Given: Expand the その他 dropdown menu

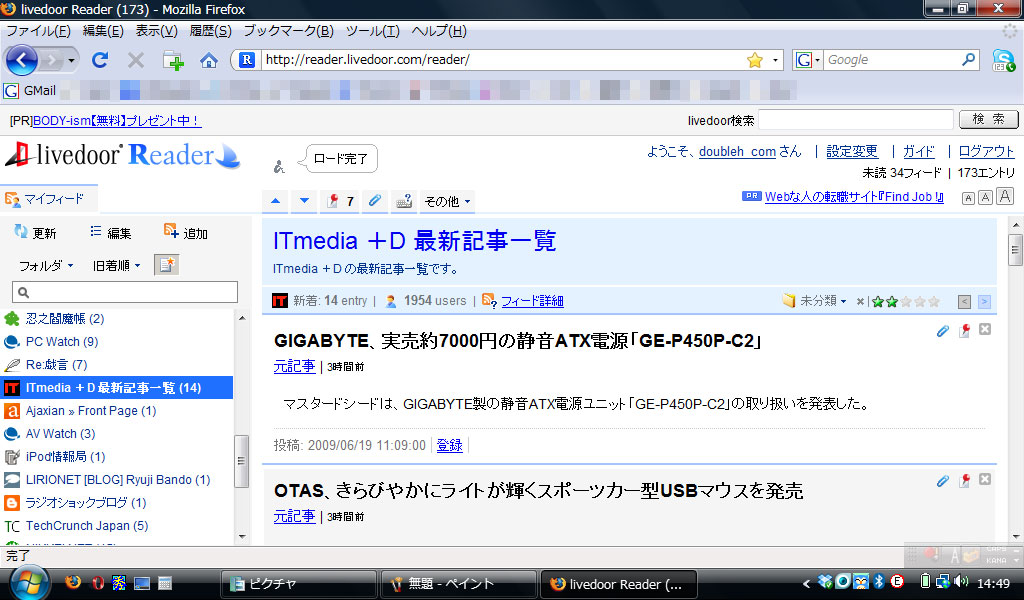Looking at the screenshot, I should coord(447,201).
